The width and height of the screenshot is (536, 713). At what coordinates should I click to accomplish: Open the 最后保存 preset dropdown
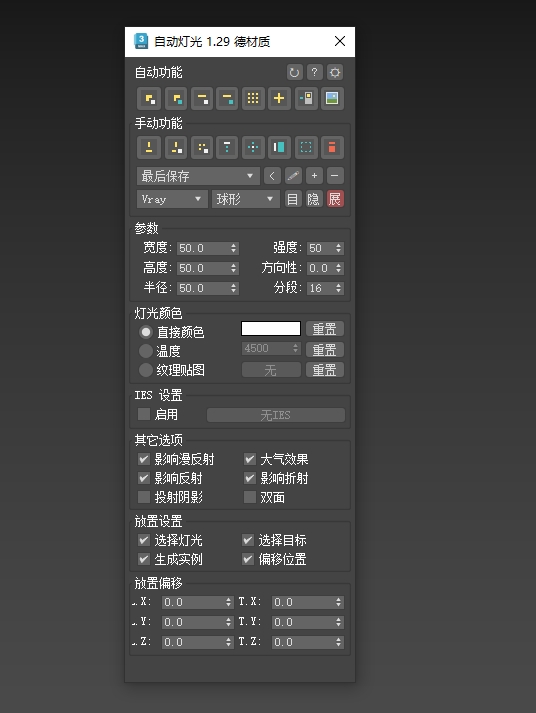coord(198,176)
